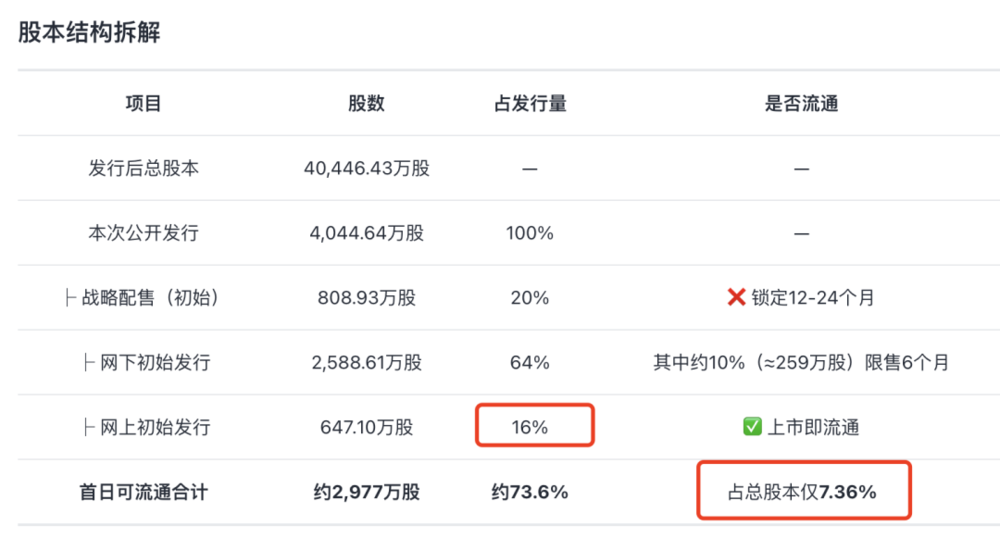Viewport: 1000px width, 538px height.
Task: Click the 4,044.64万股 cell
Action: click(367, 233)
